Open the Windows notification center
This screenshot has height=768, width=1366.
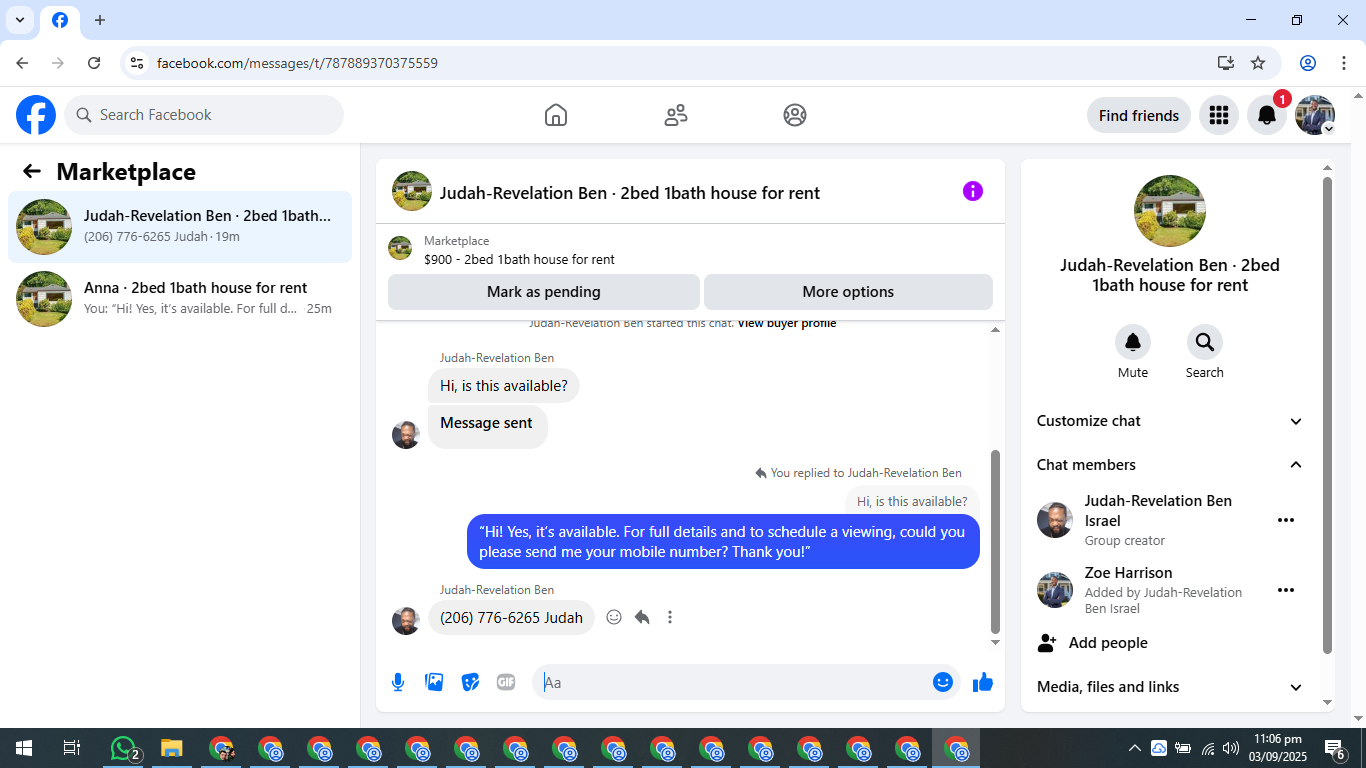point(1335,748)
